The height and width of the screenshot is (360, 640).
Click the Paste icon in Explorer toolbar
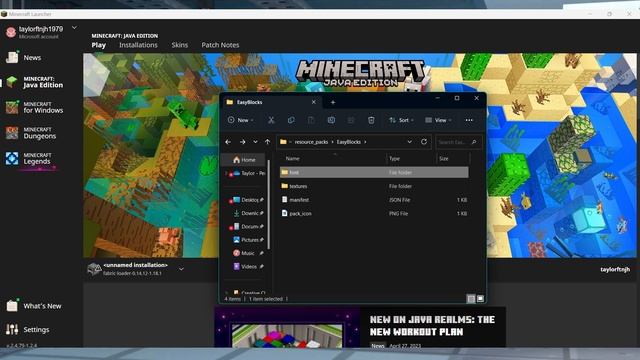[311, 120]
